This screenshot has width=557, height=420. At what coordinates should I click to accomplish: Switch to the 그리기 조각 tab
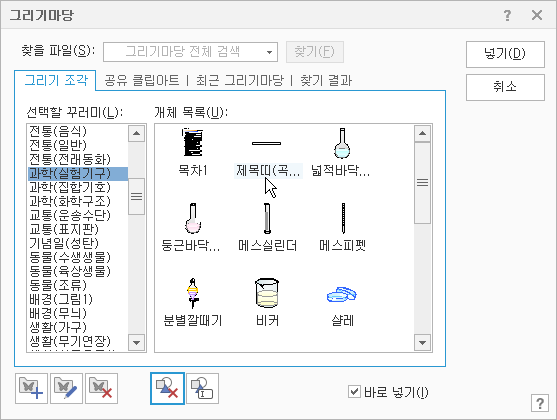click(55, 80)
